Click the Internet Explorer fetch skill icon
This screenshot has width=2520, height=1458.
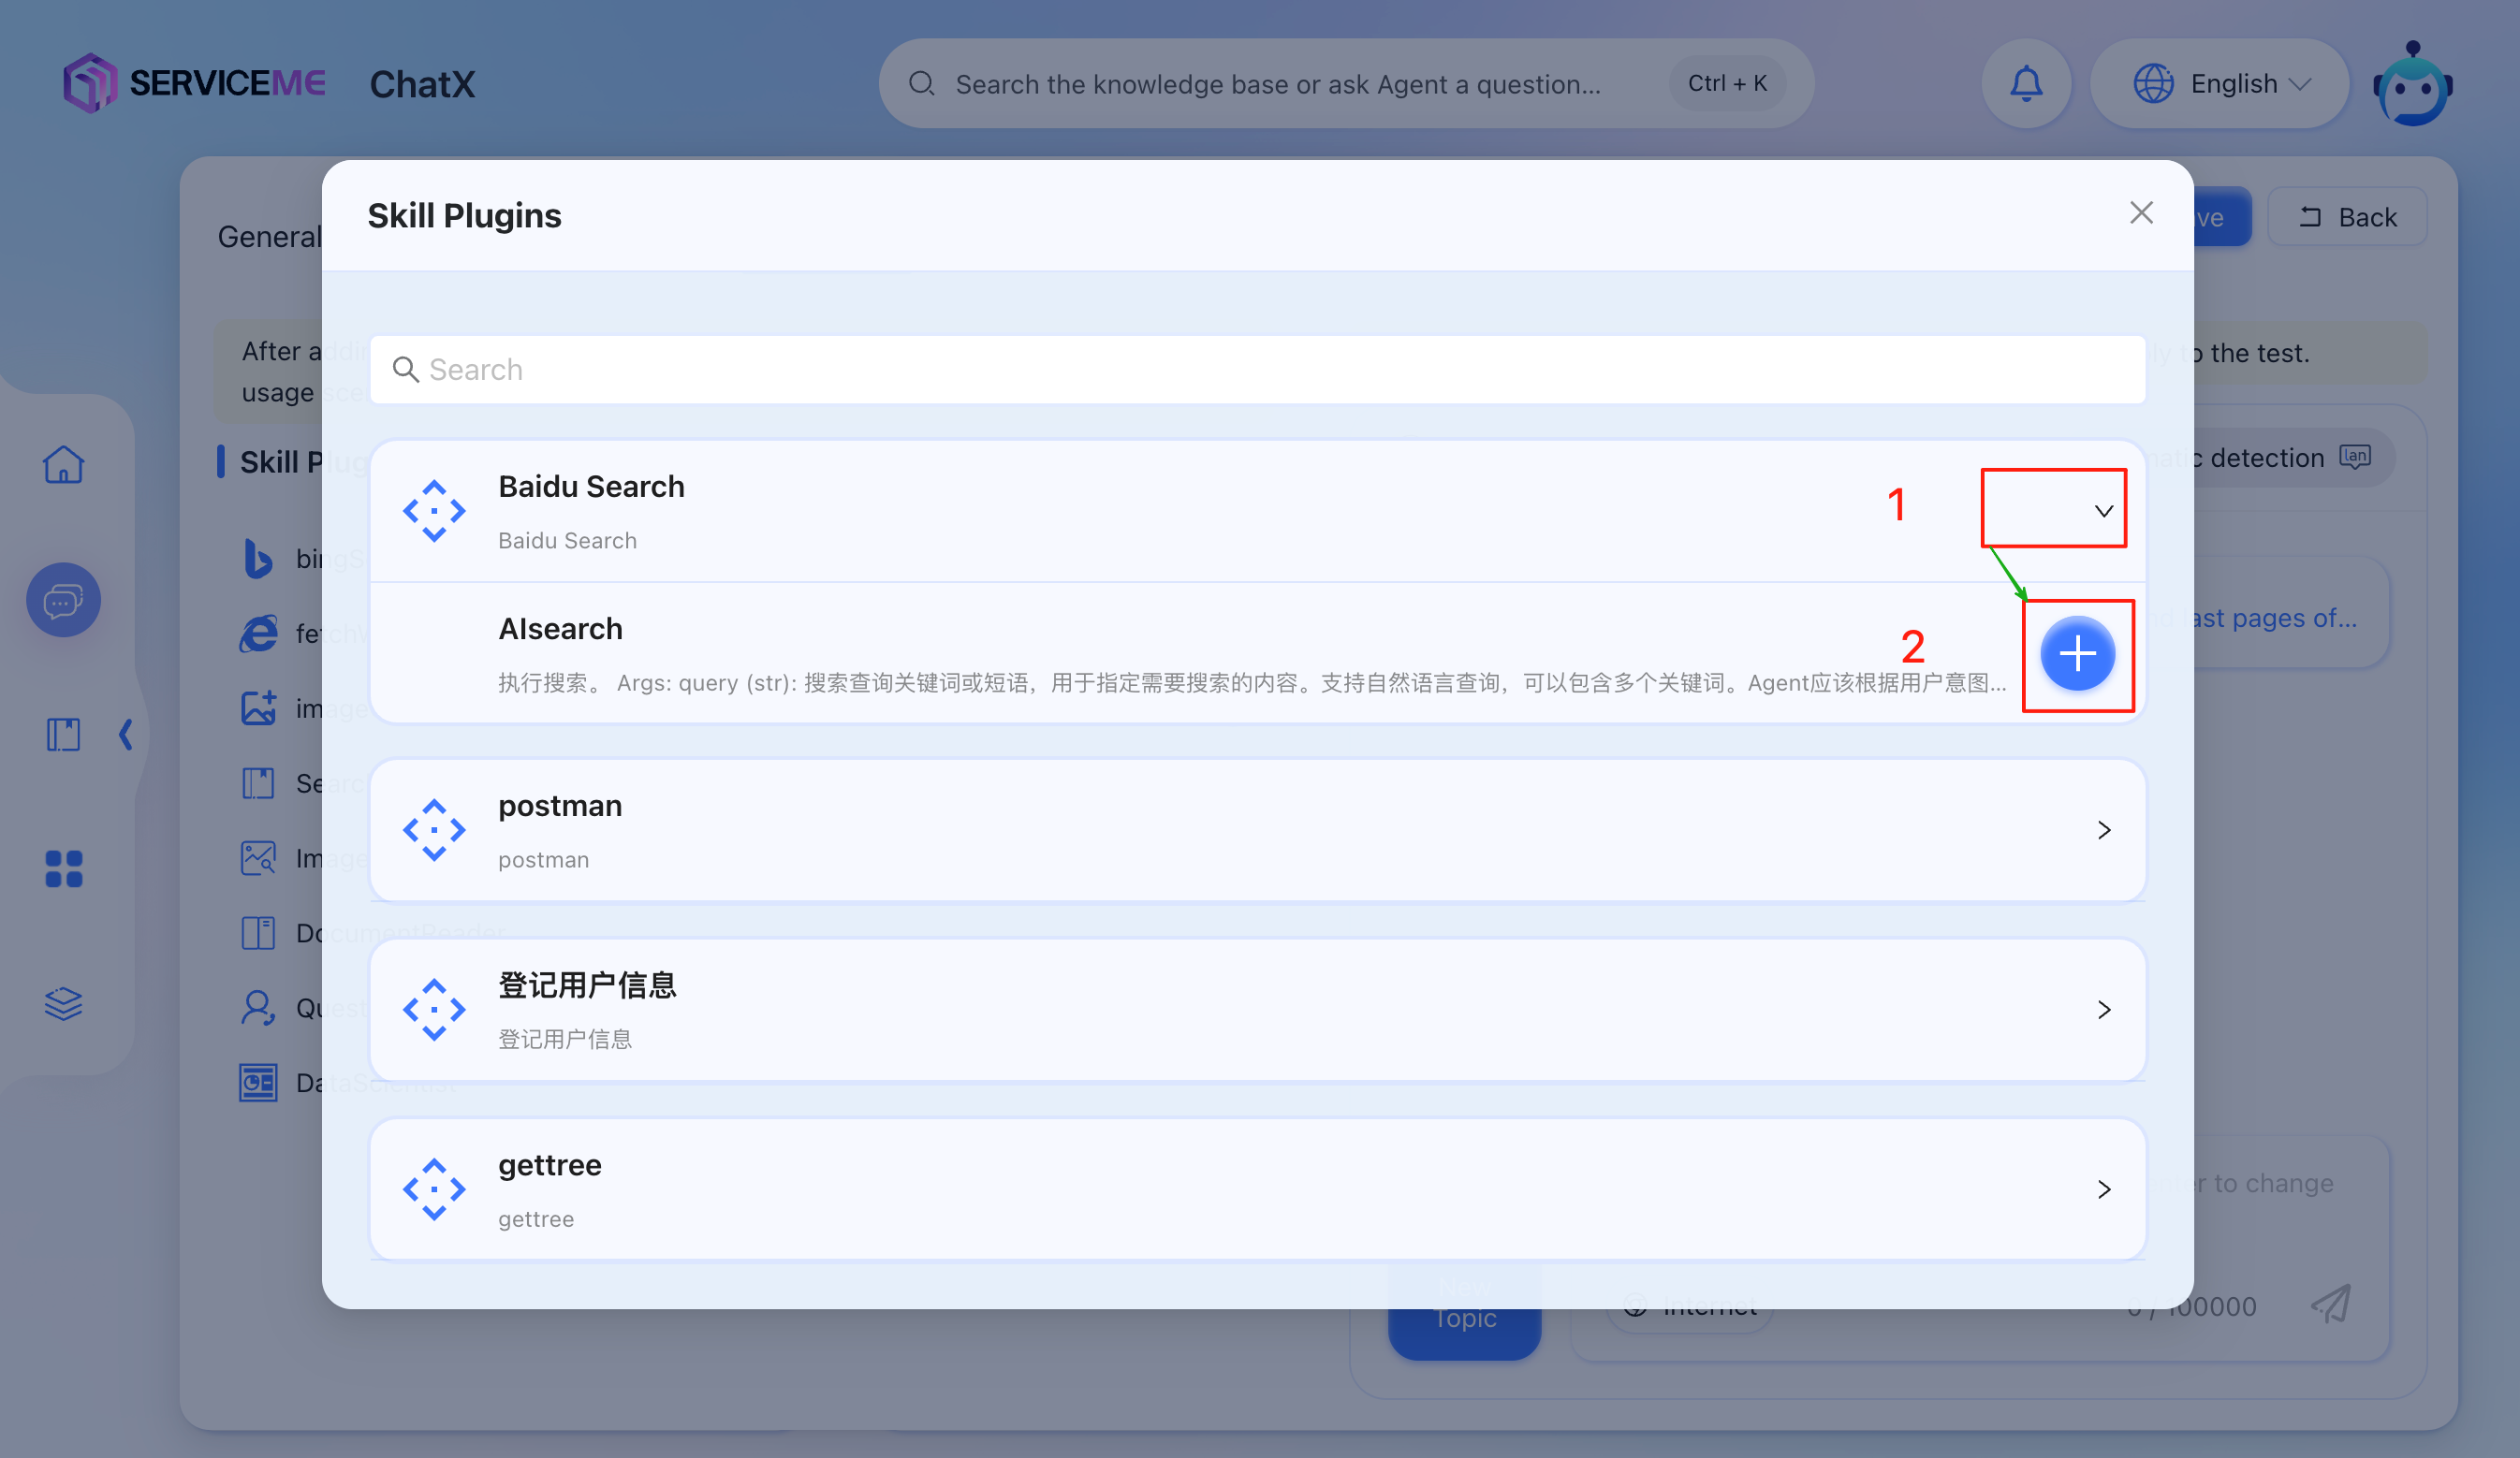pyautogui.click(x=258, y=633)
